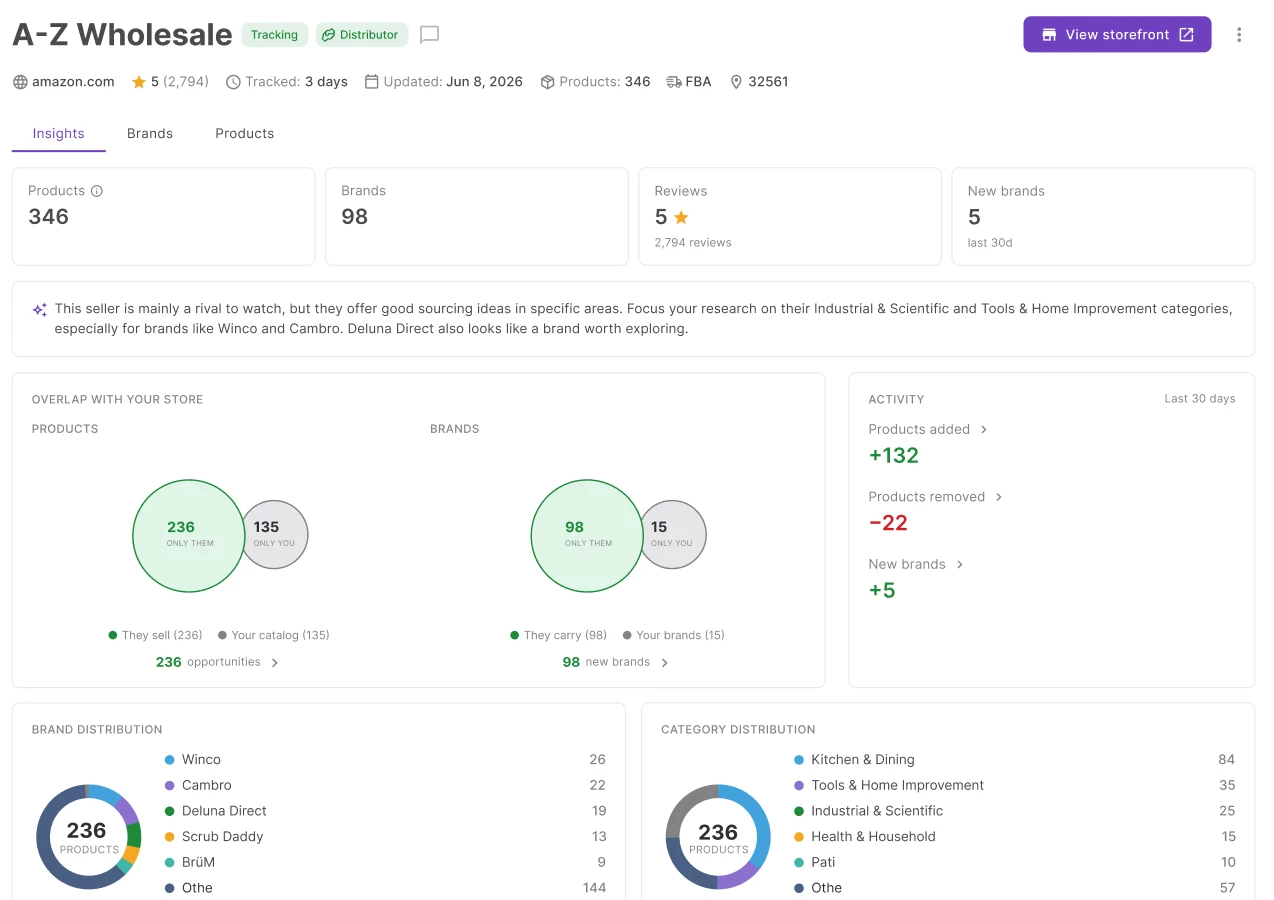1274x900 pixels.
Task: Click the Winco blue color dot
Action: tap(169, 760)
